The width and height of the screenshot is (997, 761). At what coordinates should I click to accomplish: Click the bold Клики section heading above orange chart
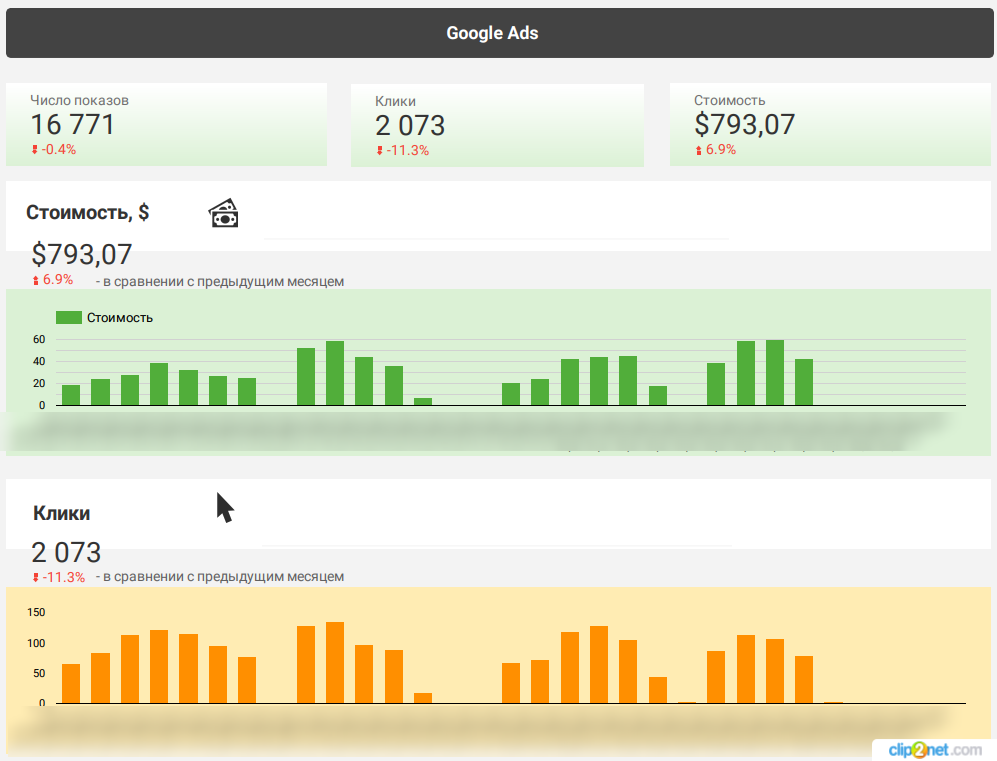coord(61,513)
